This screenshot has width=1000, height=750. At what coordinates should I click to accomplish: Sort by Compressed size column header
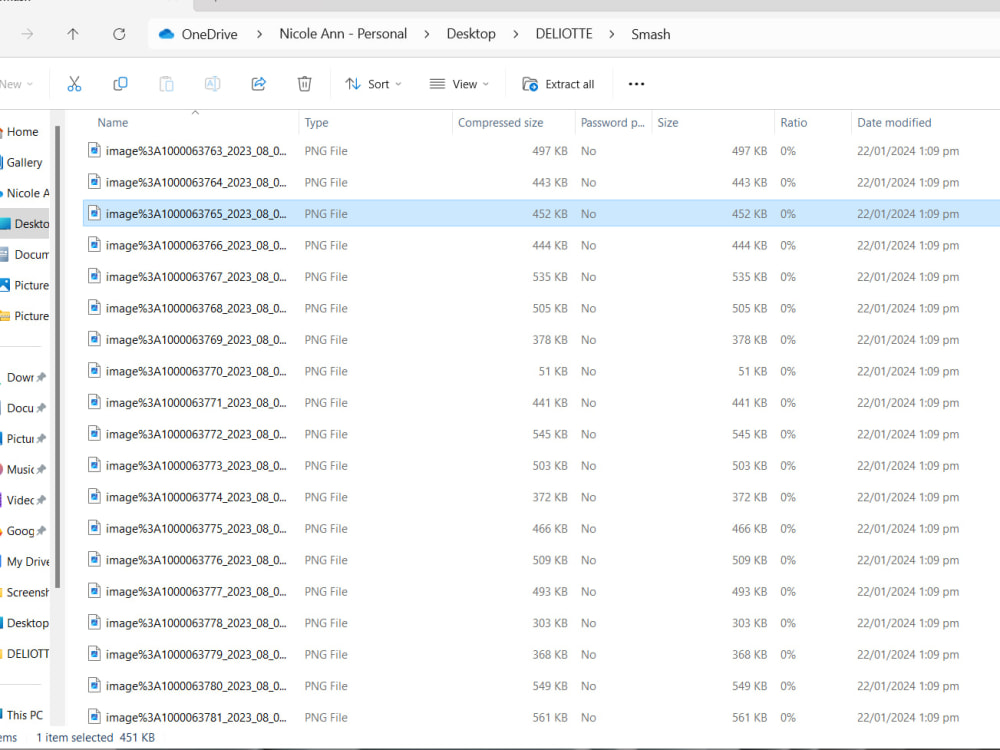coord(501,122)
